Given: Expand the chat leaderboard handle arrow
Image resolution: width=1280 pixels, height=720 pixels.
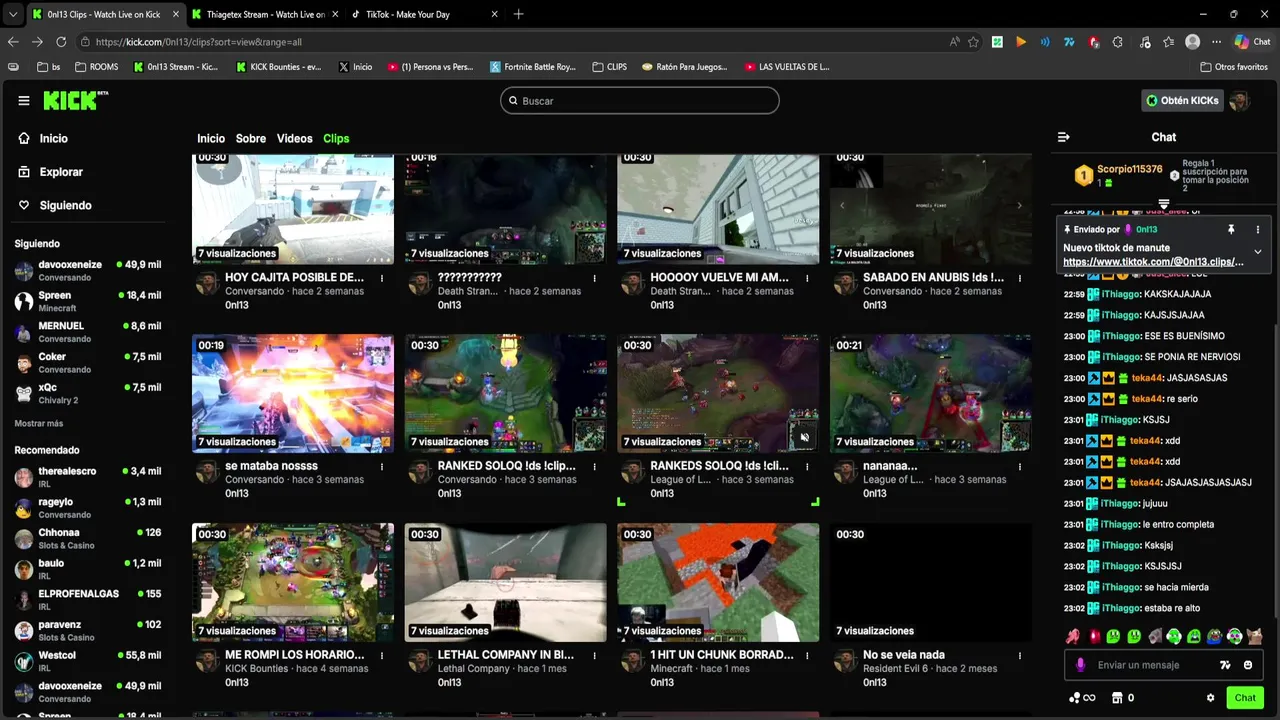Looking at the screenshot, I should tap(1164, 204).
